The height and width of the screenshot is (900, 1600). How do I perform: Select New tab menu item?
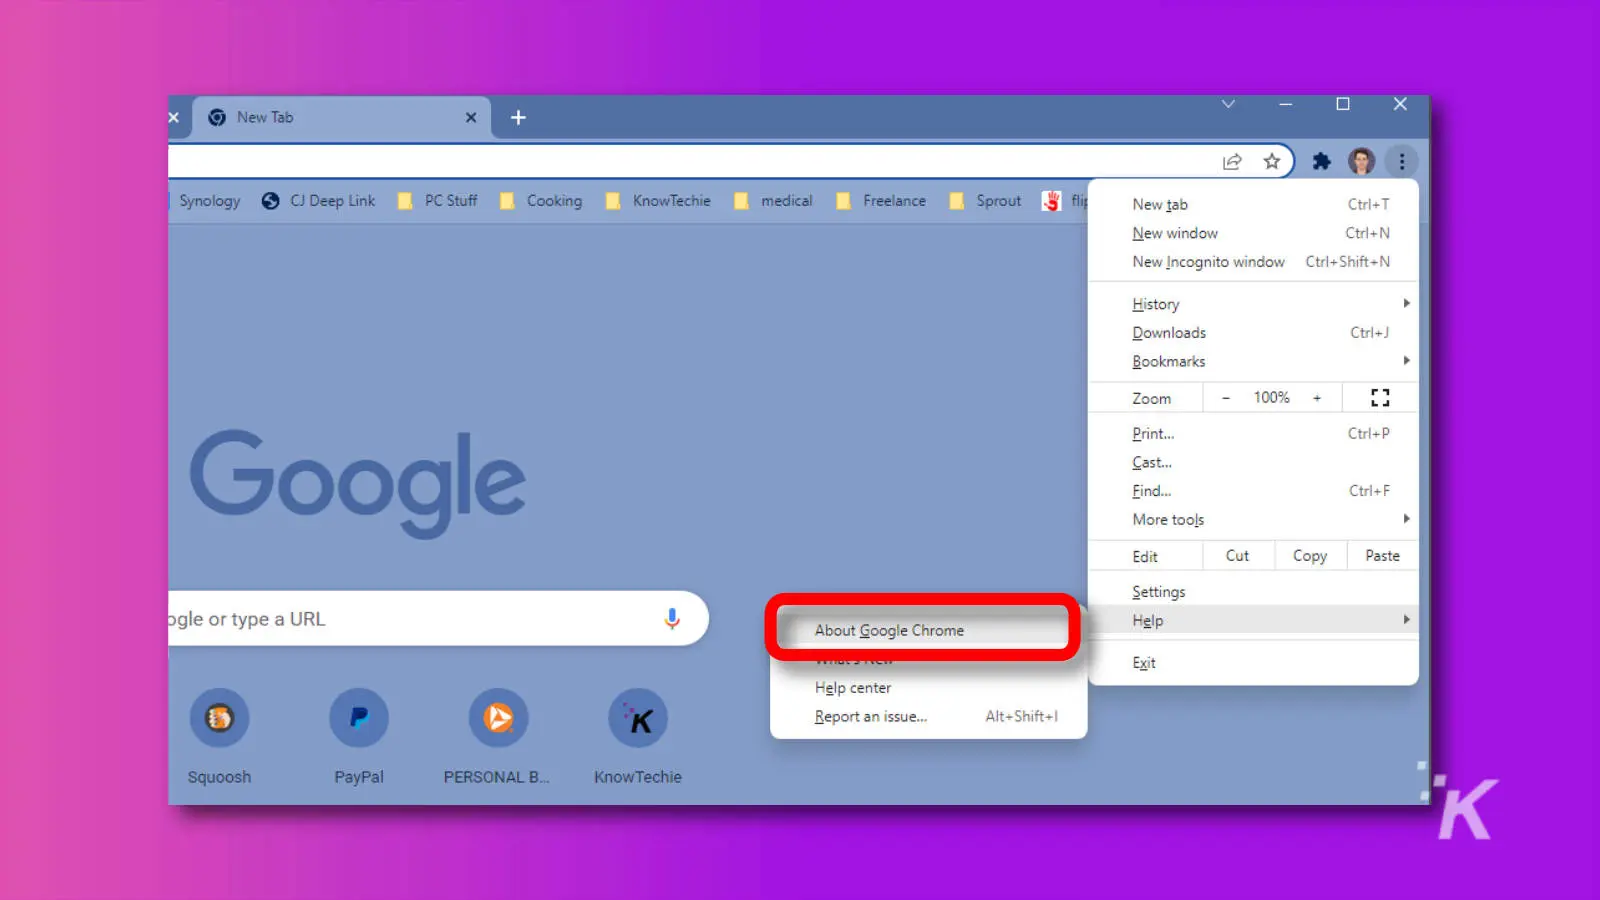[x=1253, y=204]
